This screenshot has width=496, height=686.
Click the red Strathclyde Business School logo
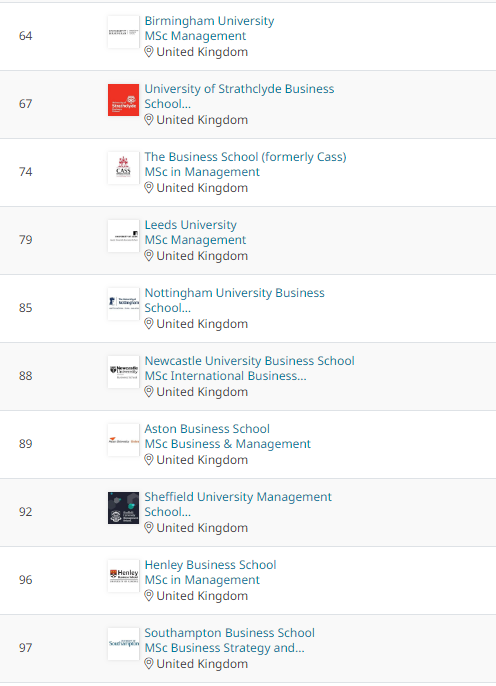tap(123, 100)
